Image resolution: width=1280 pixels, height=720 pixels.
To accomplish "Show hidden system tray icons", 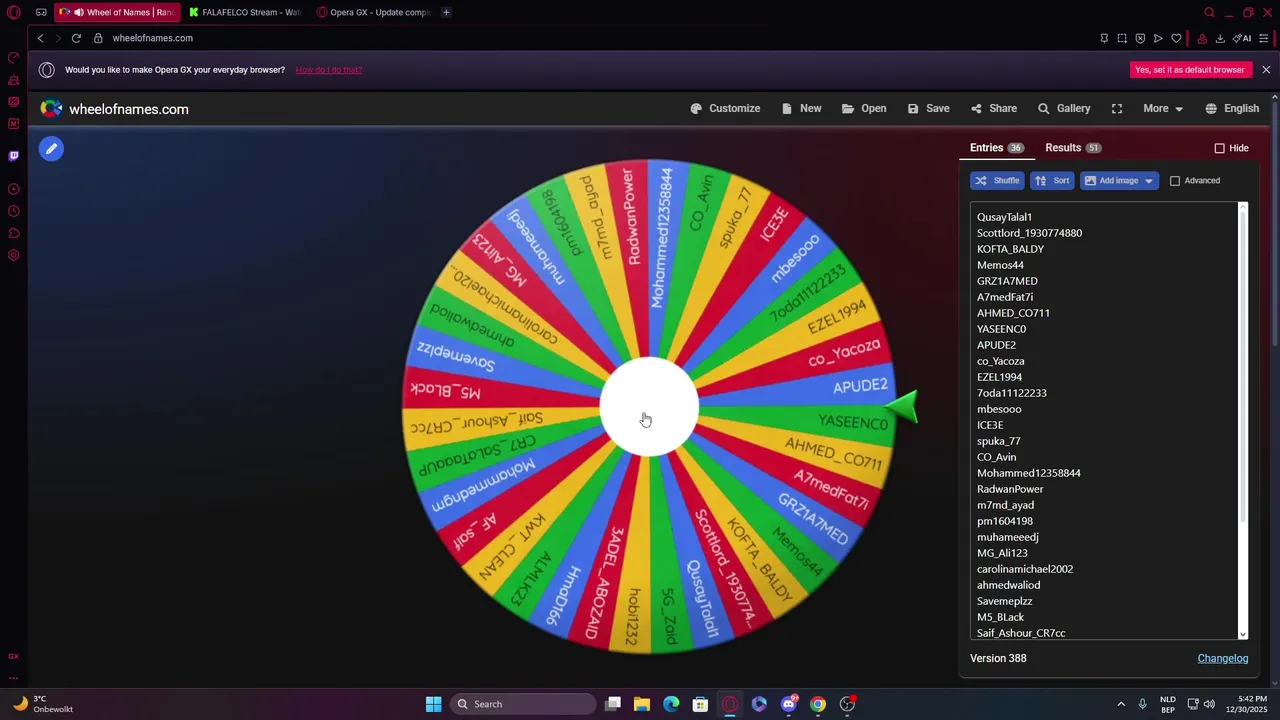I will (1121, 704).
